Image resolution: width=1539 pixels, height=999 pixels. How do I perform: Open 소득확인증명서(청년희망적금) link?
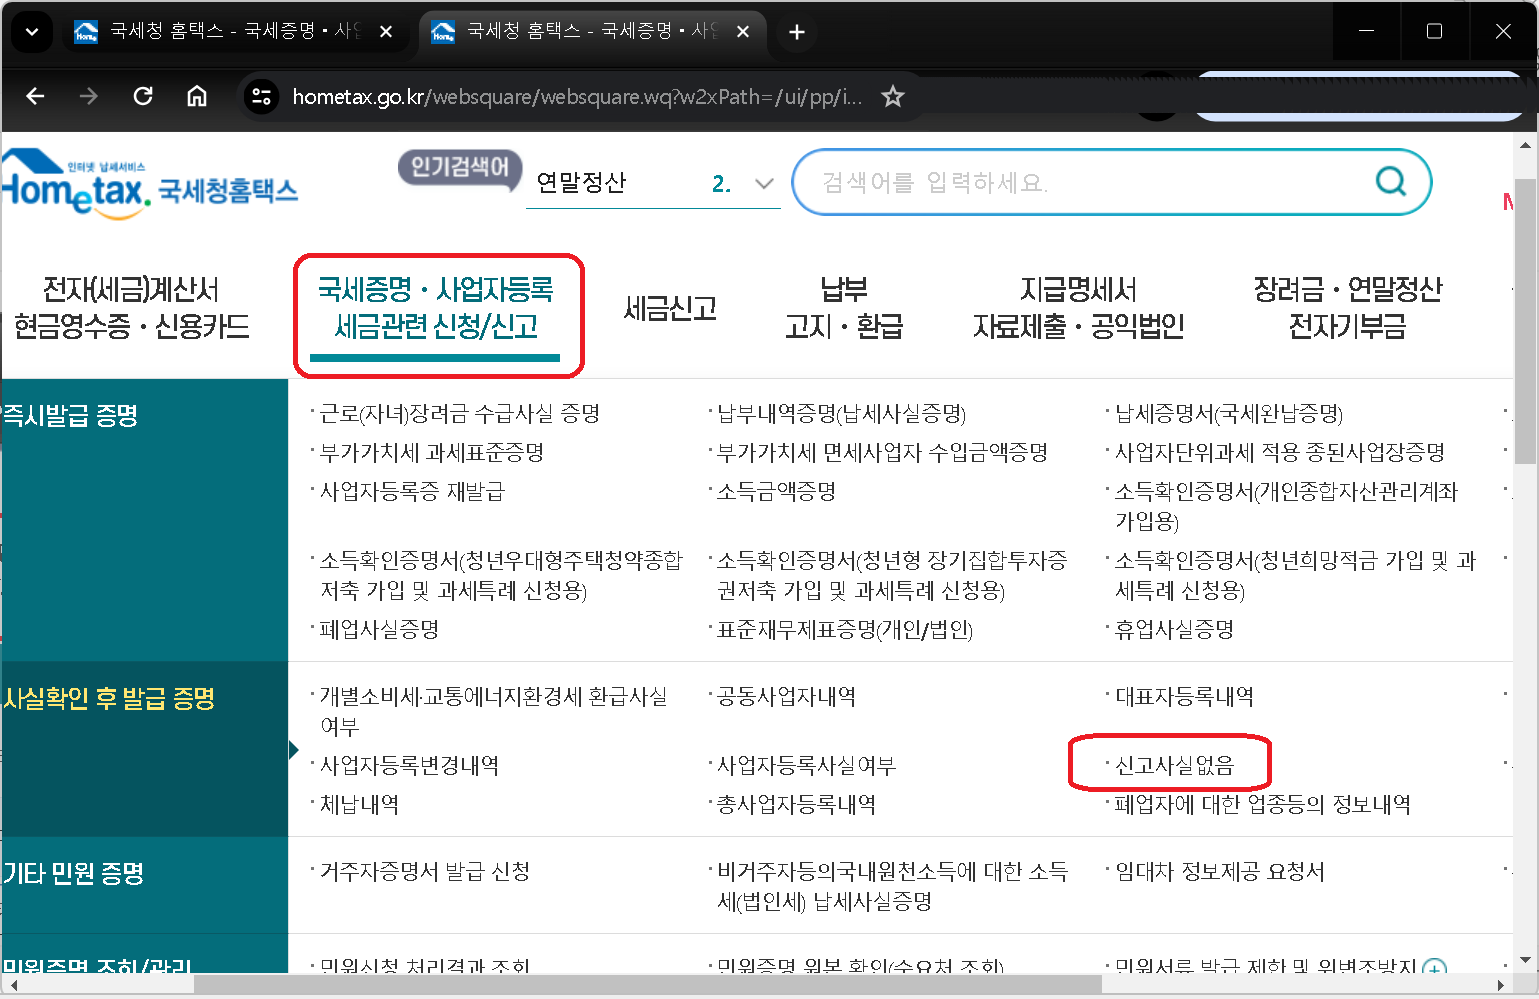(1295, 575)
